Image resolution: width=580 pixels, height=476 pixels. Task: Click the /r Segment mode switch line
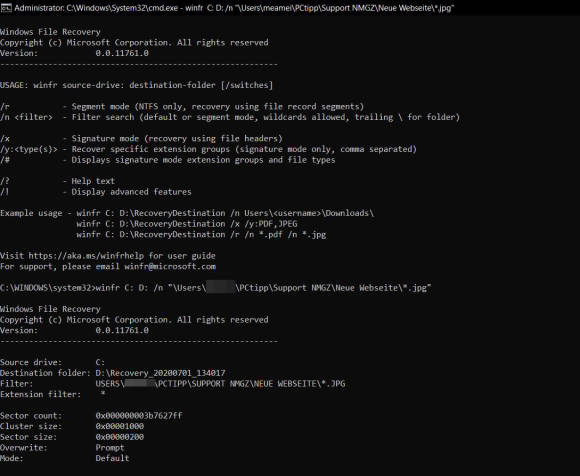[182, 107]
